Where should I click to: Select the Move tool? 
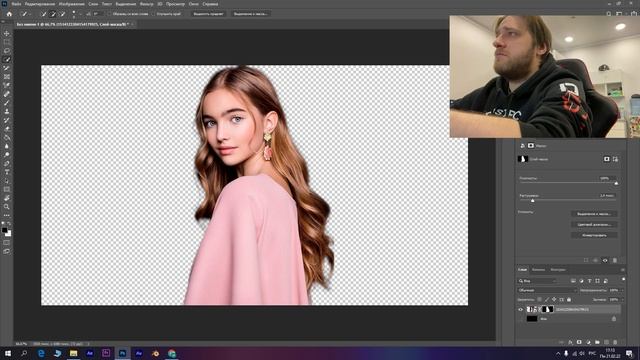click(x=7, y=33)
